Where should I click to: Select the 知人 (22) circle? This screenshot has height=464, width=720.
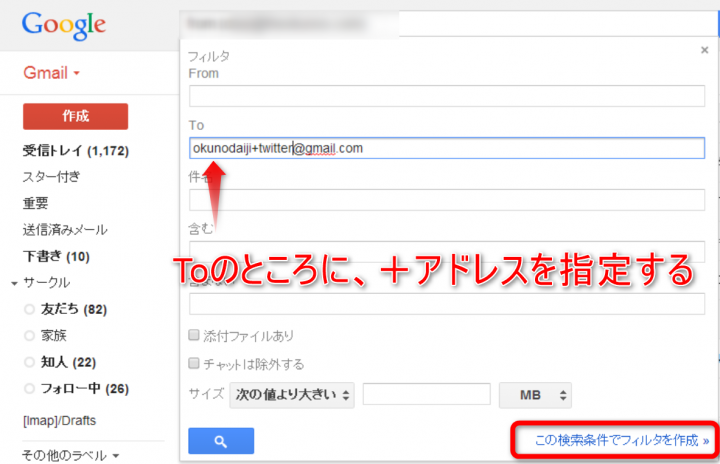tap(68, 362)
